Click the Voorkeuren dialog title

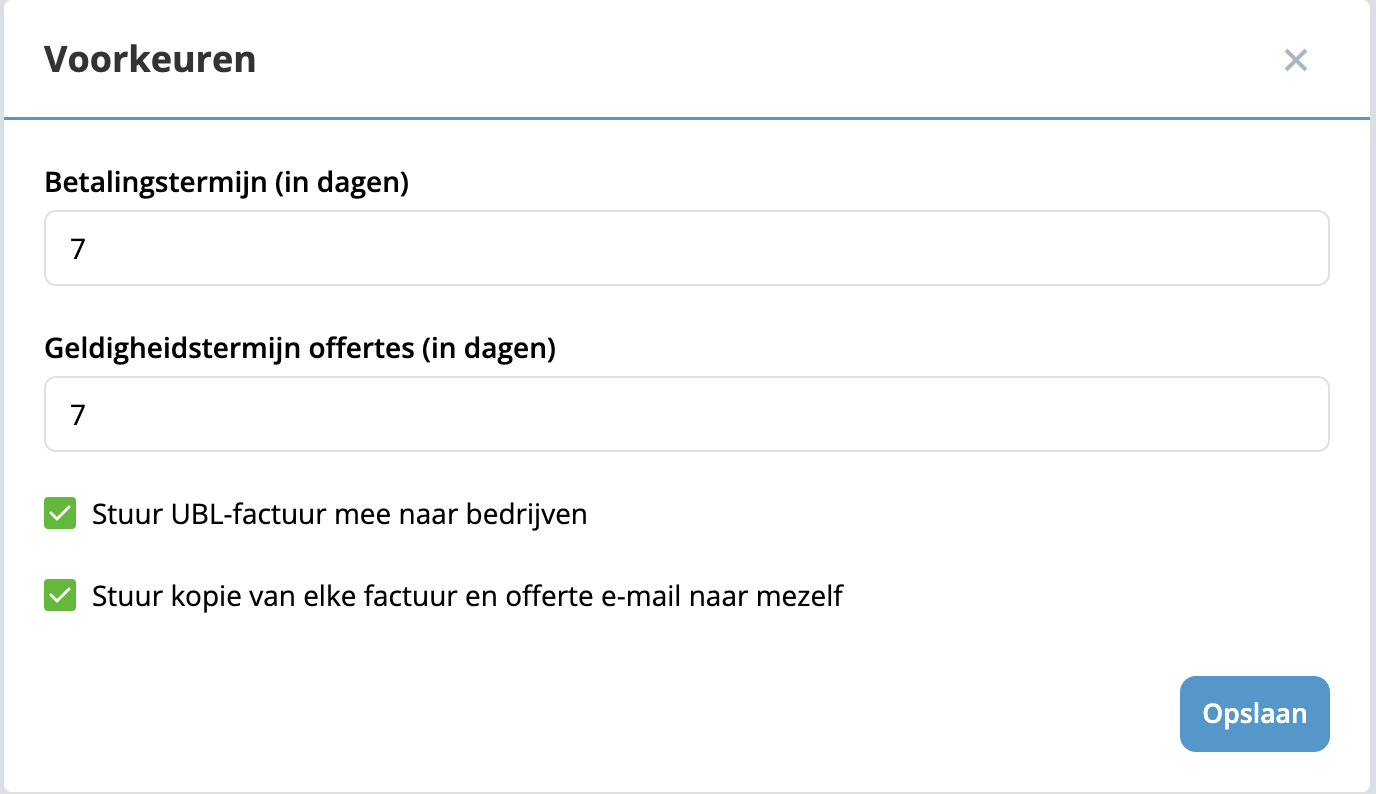(150, 60)
